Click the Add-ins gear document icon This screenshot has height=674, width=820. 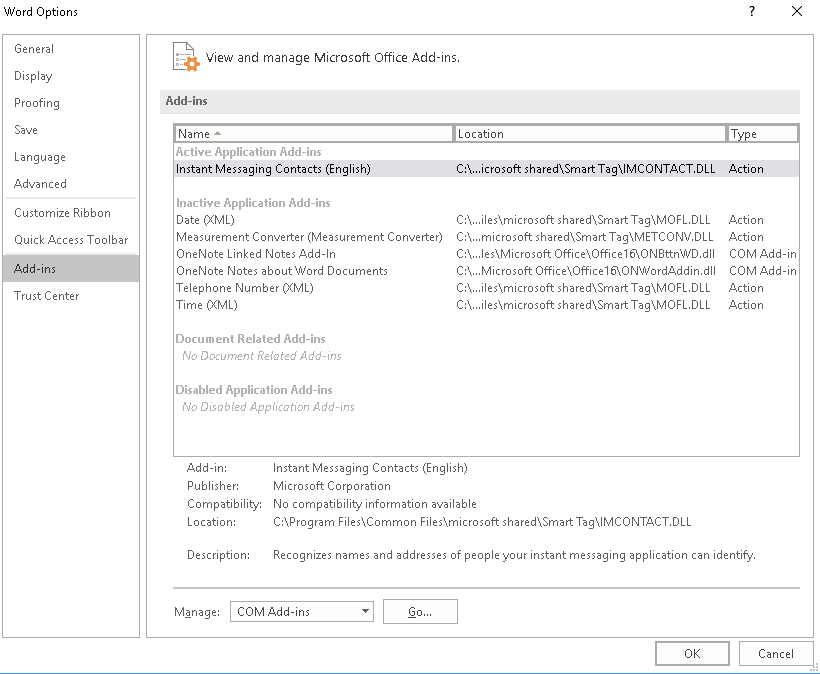(186, 57)
